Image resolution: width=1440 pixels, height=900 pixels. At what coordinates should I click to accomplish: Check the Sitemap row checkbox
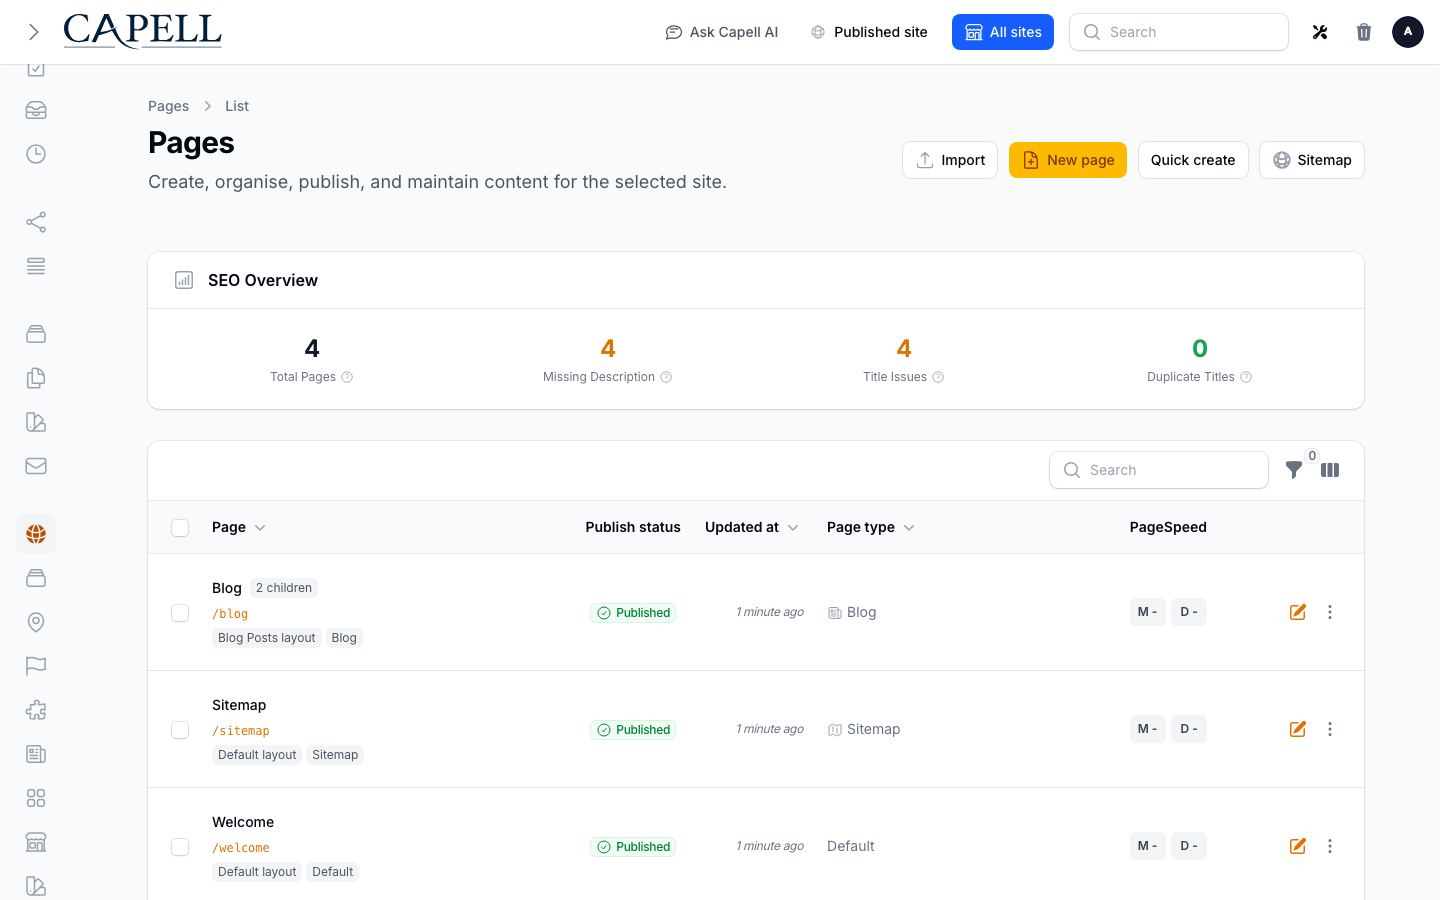(x=180, y=730)
